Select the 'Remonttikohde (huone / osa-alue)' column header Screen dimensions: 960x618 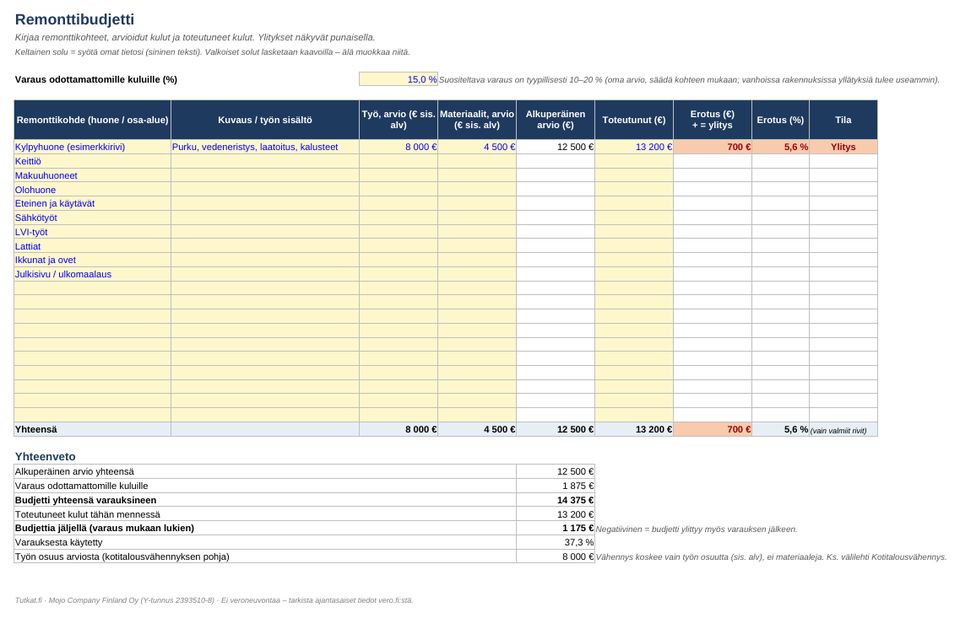(x=92, y=119)
